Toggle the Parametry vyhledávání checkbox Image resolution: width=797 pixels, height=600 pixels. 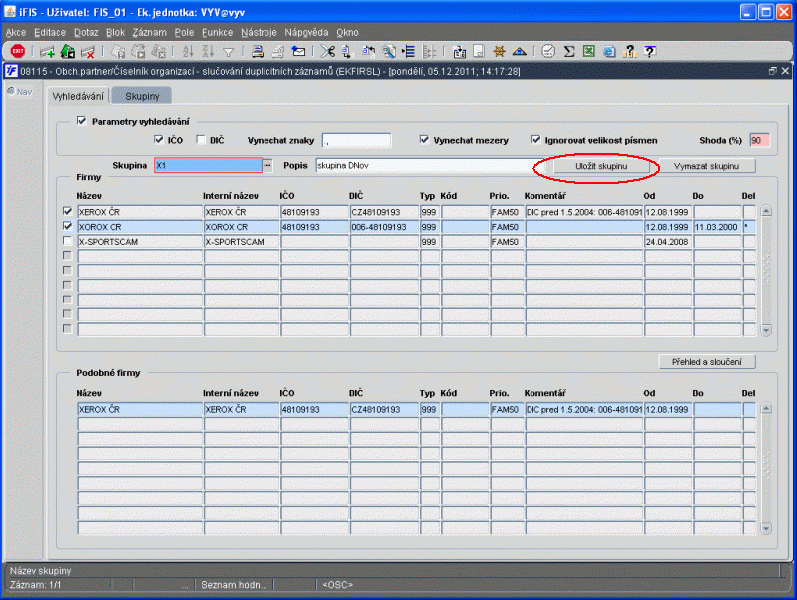[x=81, y=121]
